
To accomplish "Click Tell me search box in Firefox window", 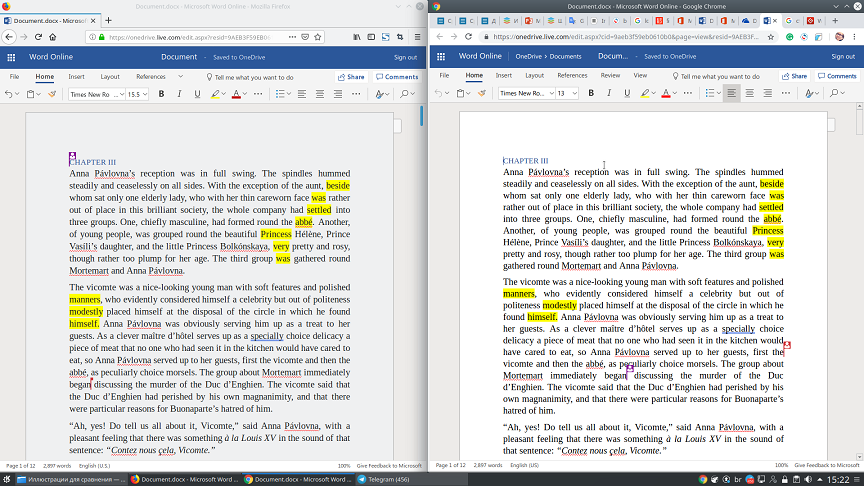I will 250,78.
